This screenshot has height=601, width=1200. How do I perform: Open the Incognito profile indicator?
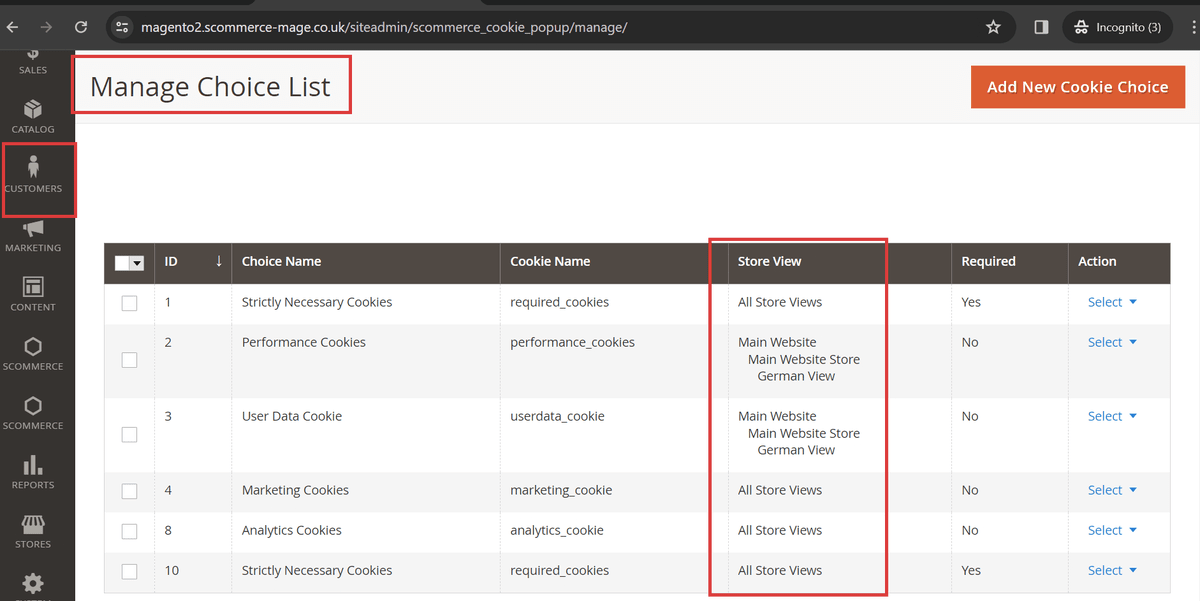tap(1117, 27)
